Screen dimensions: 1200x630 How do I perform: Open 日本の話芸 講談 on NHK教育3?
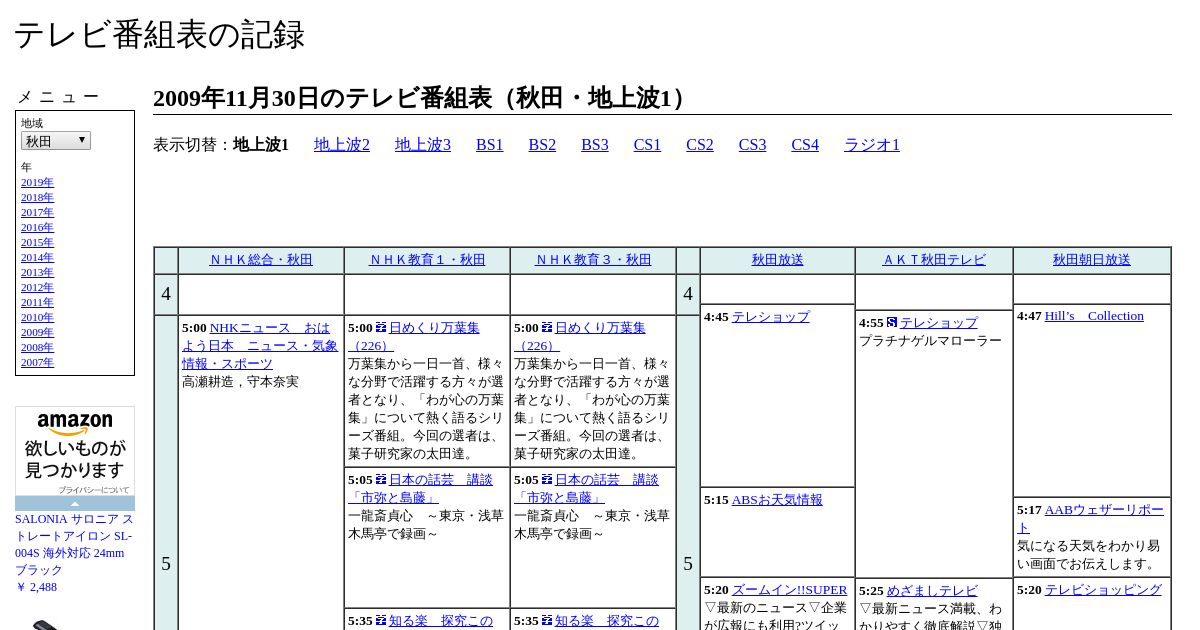(x=586, y=488)
